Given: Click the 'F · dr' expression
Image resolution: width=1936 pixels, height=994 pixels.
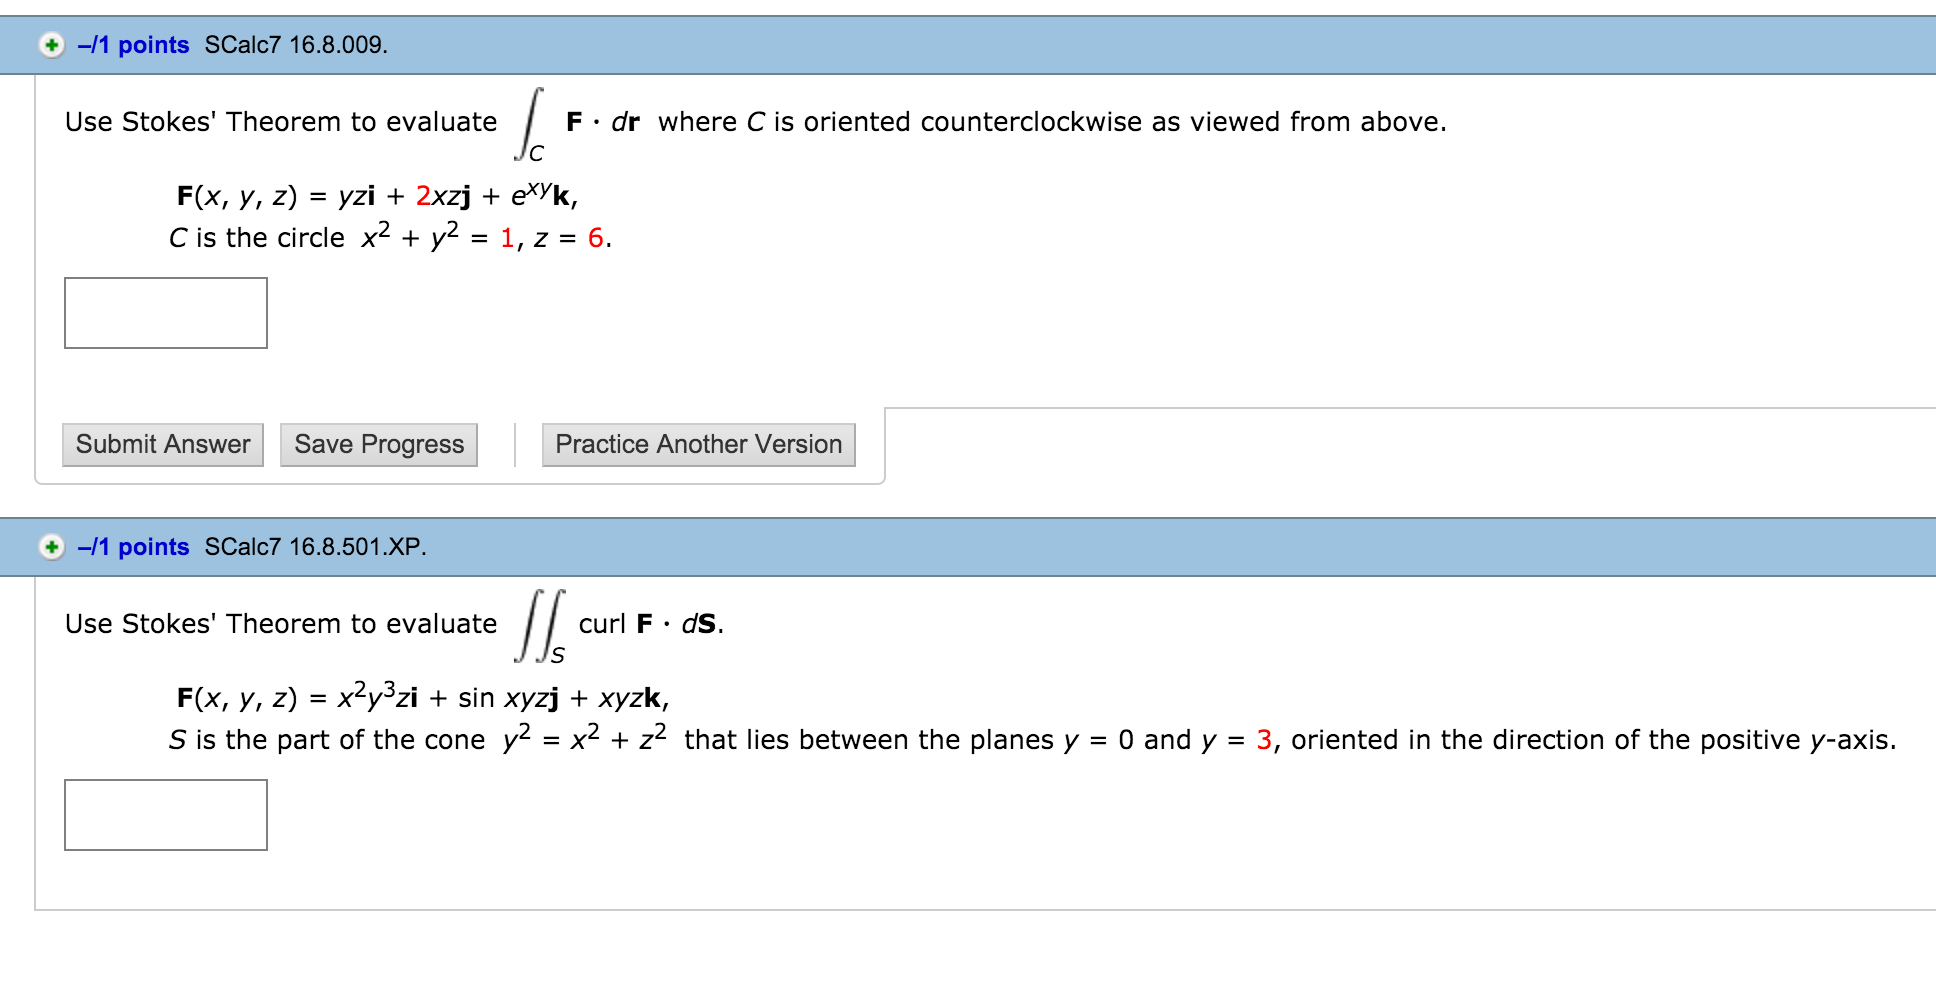Looking at the screenshot, I should point(602,122).
